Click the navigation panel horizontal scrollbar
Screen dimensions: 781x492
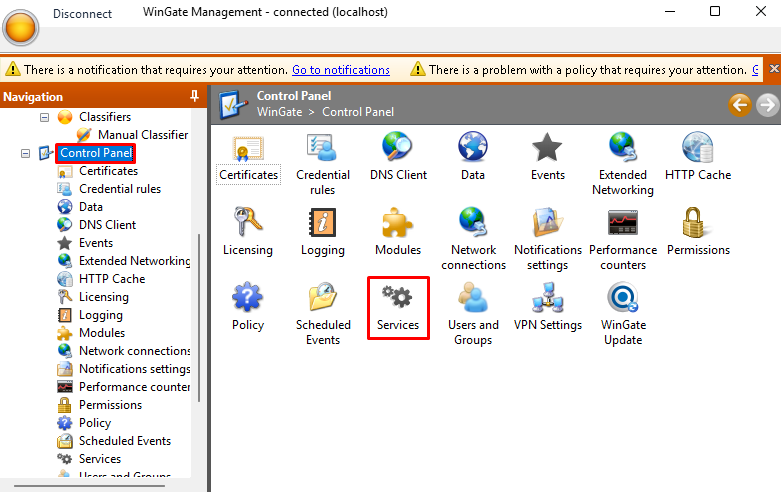[x=90, y=486]
